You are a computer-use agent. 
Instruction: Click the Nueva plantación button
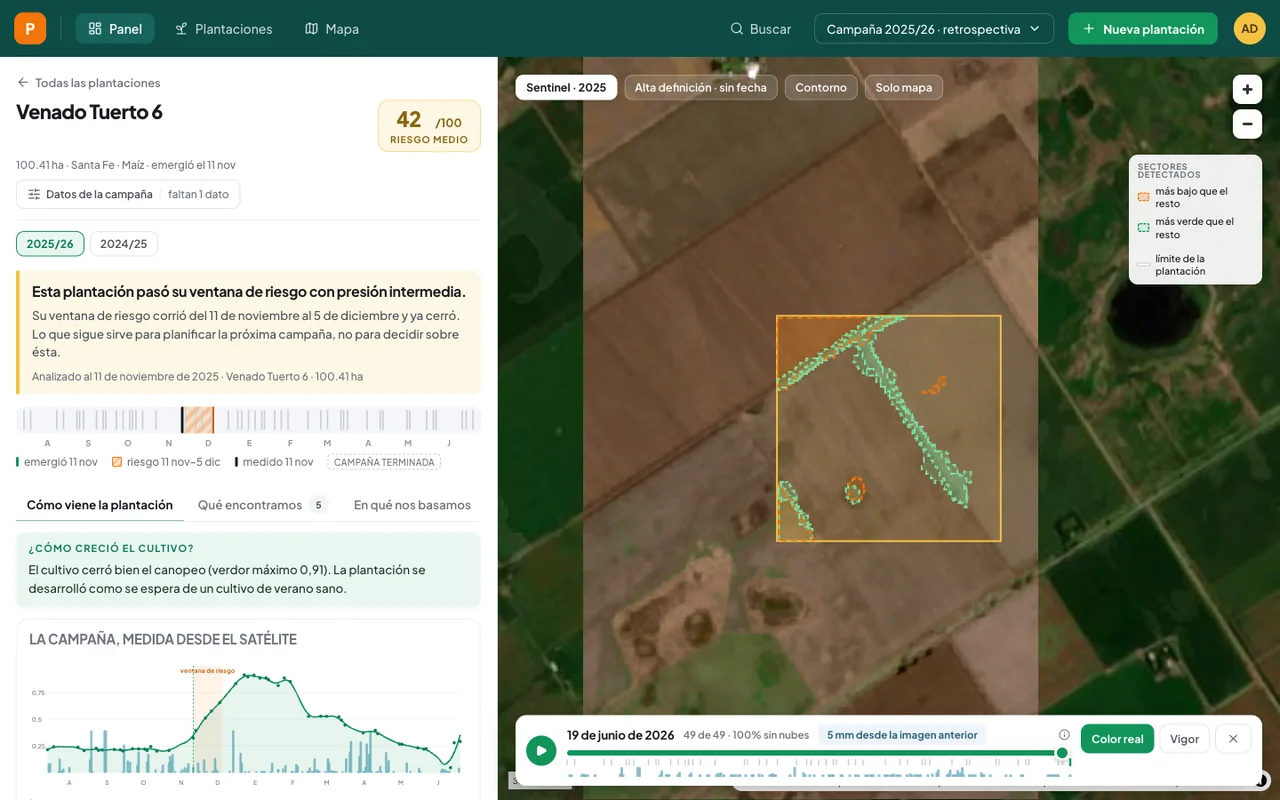1143,29
